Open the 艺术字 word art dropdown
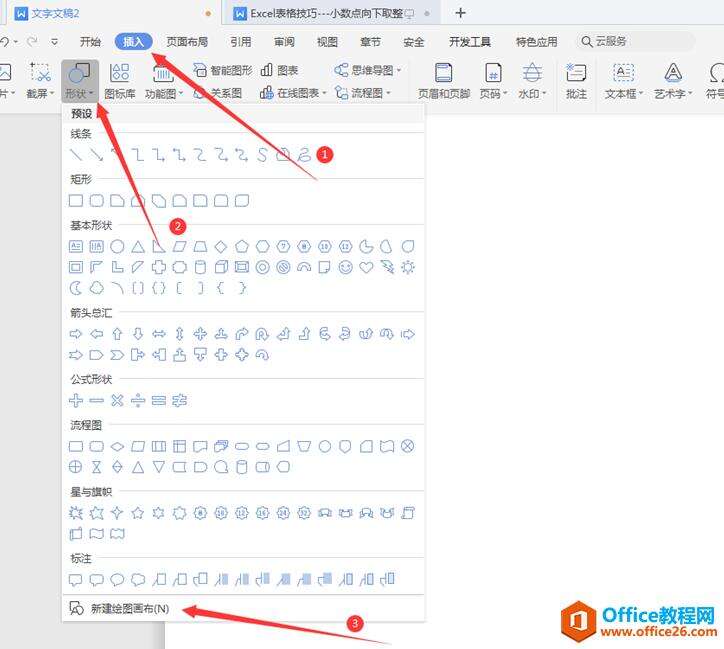Screen dimensions: 724x649 (673, 81)
